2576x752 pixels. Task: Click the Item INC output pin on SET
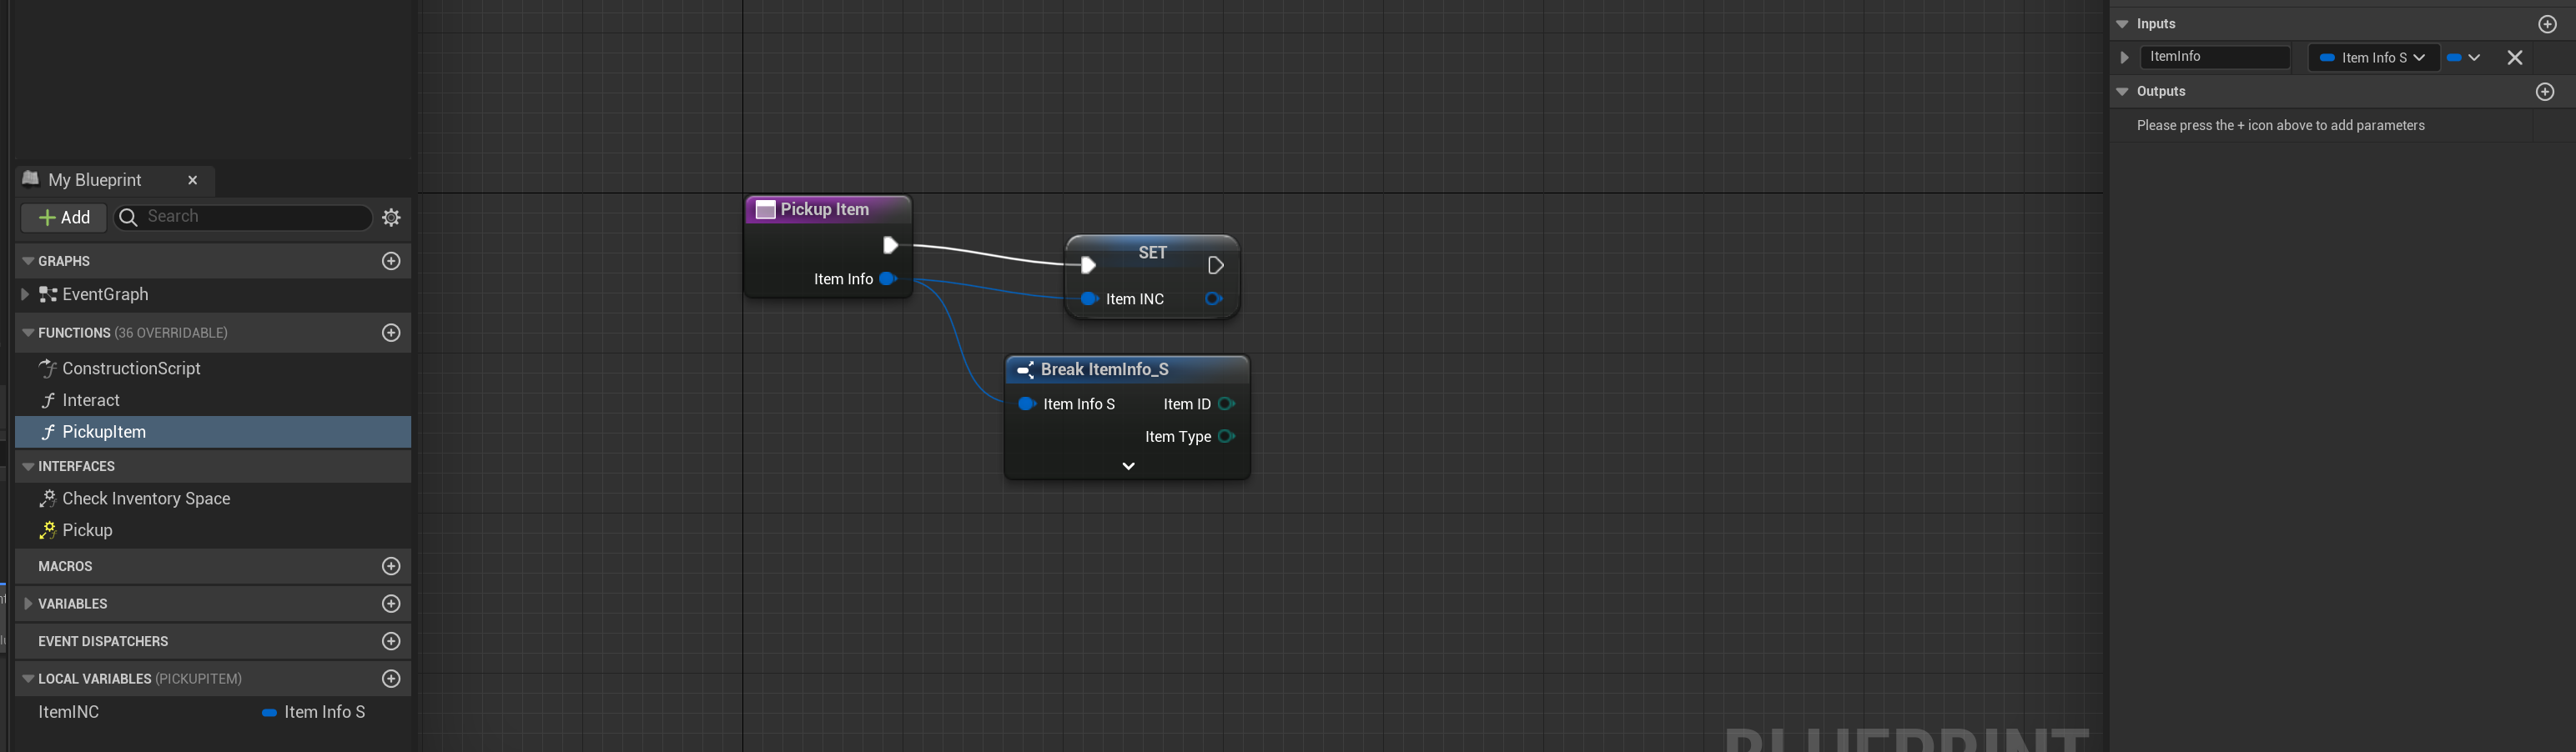pyautogui.click(x=1213, y=299)
